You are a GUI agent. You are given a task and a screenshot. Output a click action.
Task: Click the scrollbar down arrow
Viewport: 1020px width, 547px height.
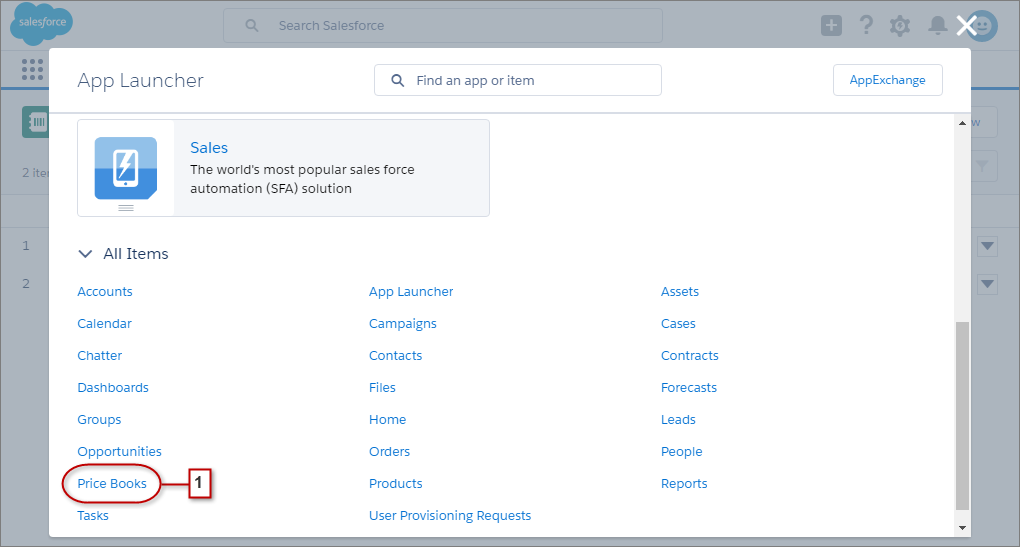coord(962,528)
